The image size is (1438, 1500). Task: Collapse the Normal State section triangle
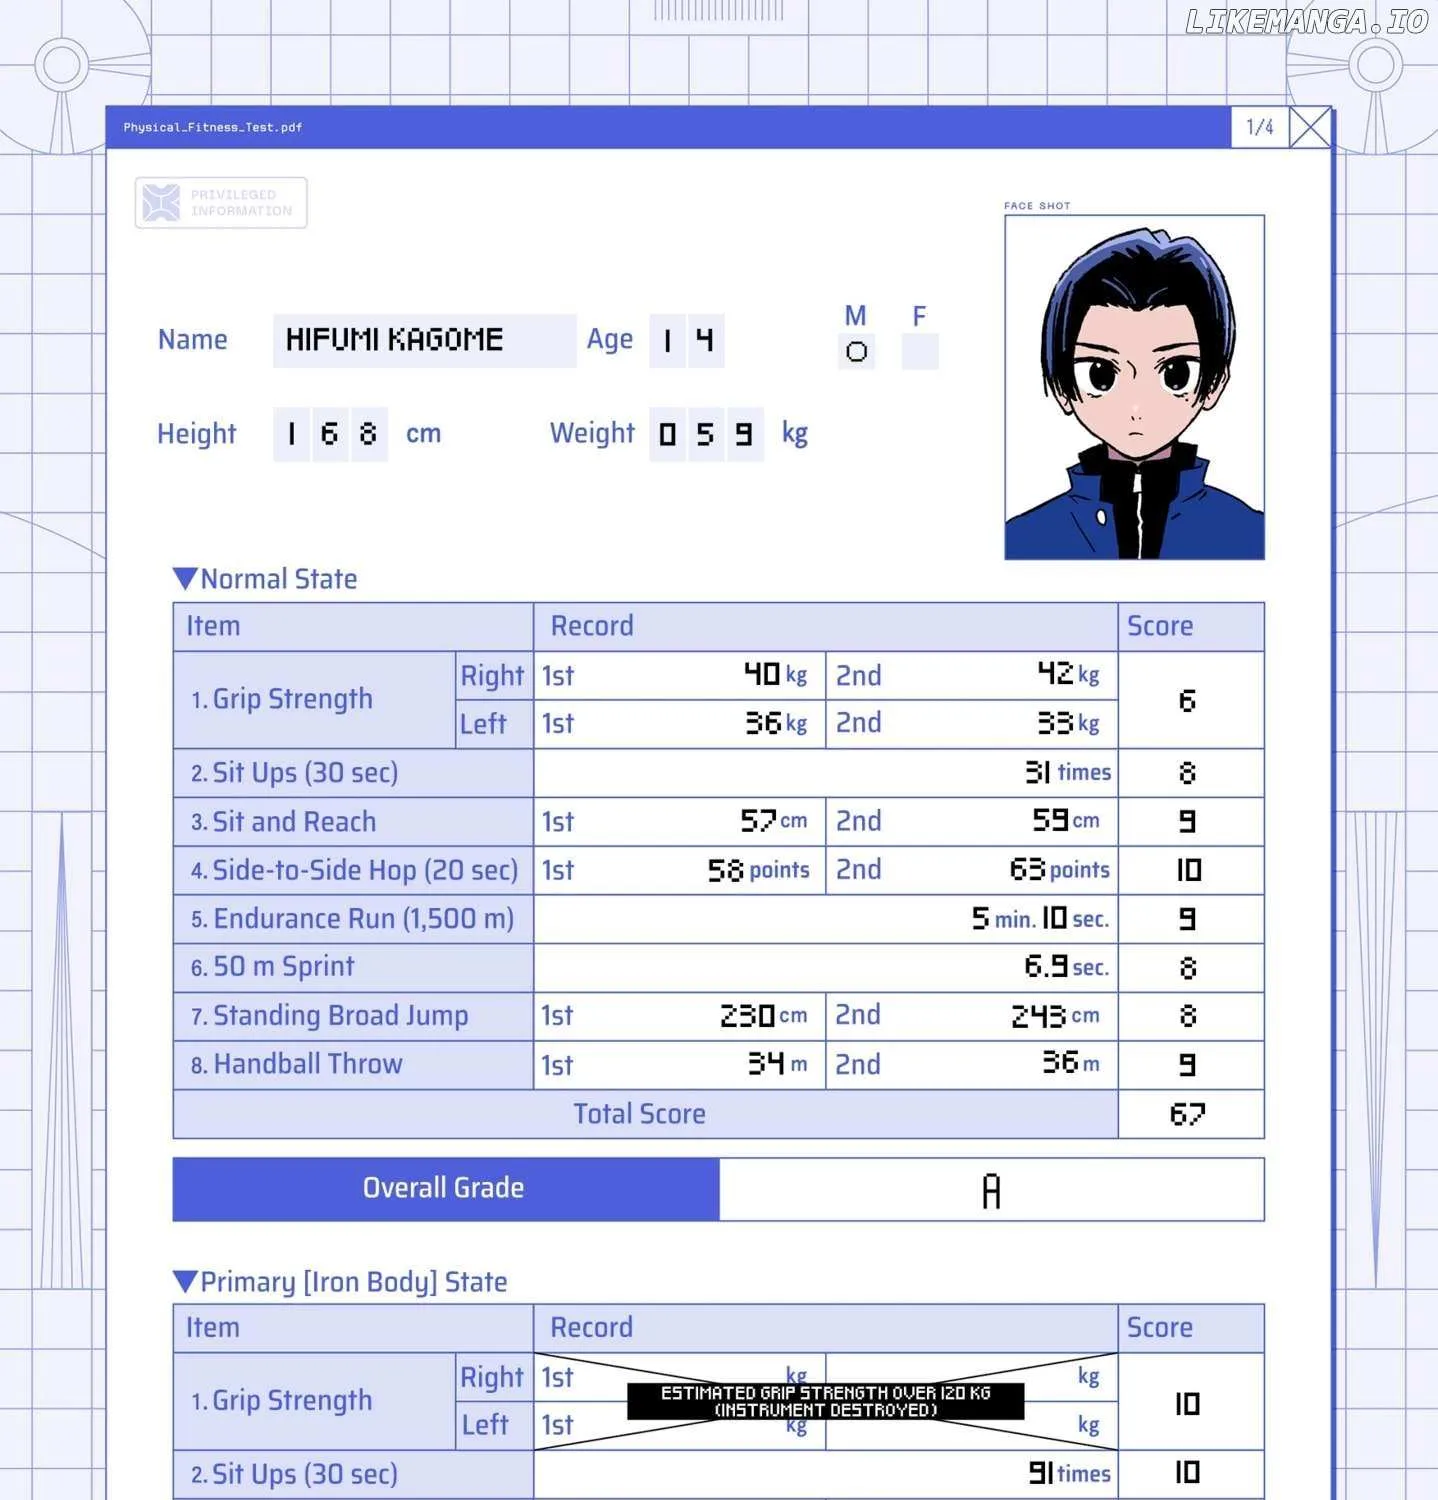(185, 578)
